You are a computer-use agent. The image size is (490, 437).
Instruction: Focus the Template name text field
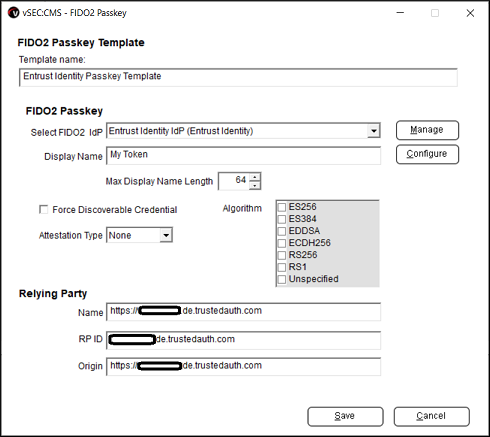pyautogui.click(x=238, y=77)
